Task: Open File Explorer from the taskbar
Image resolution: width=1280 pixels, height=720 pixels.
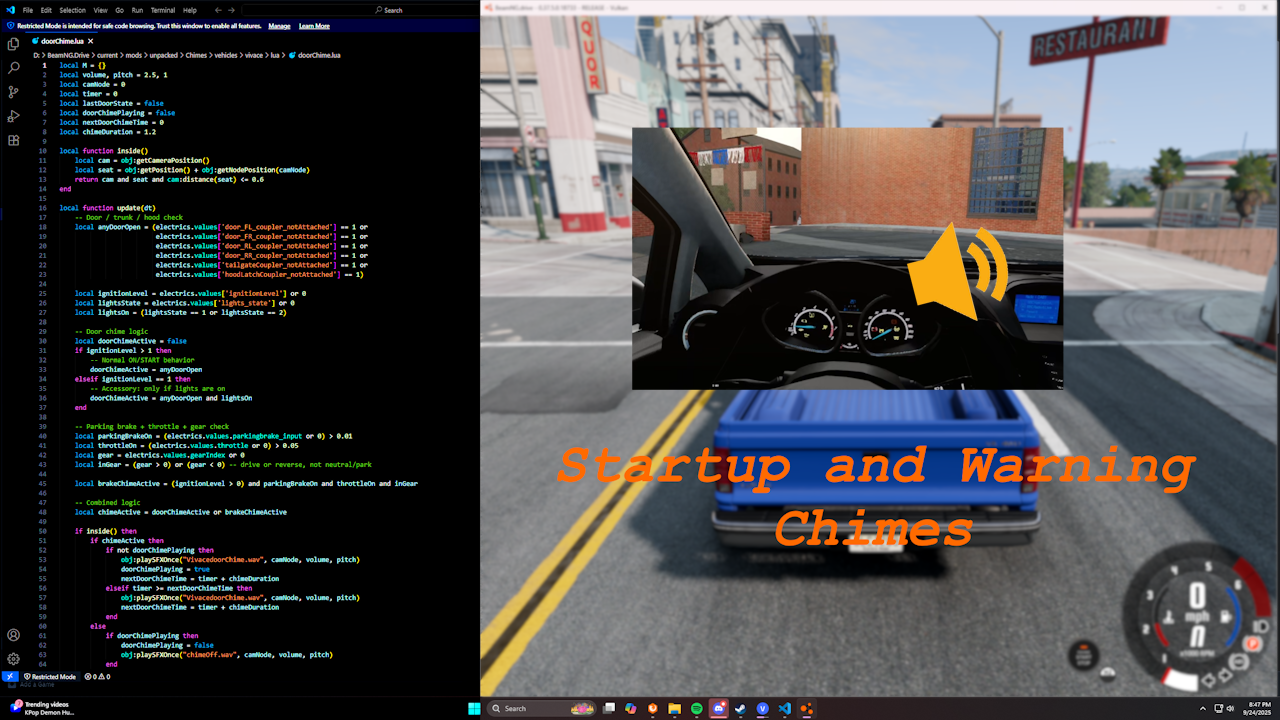Action: click(x=674, y=708)
